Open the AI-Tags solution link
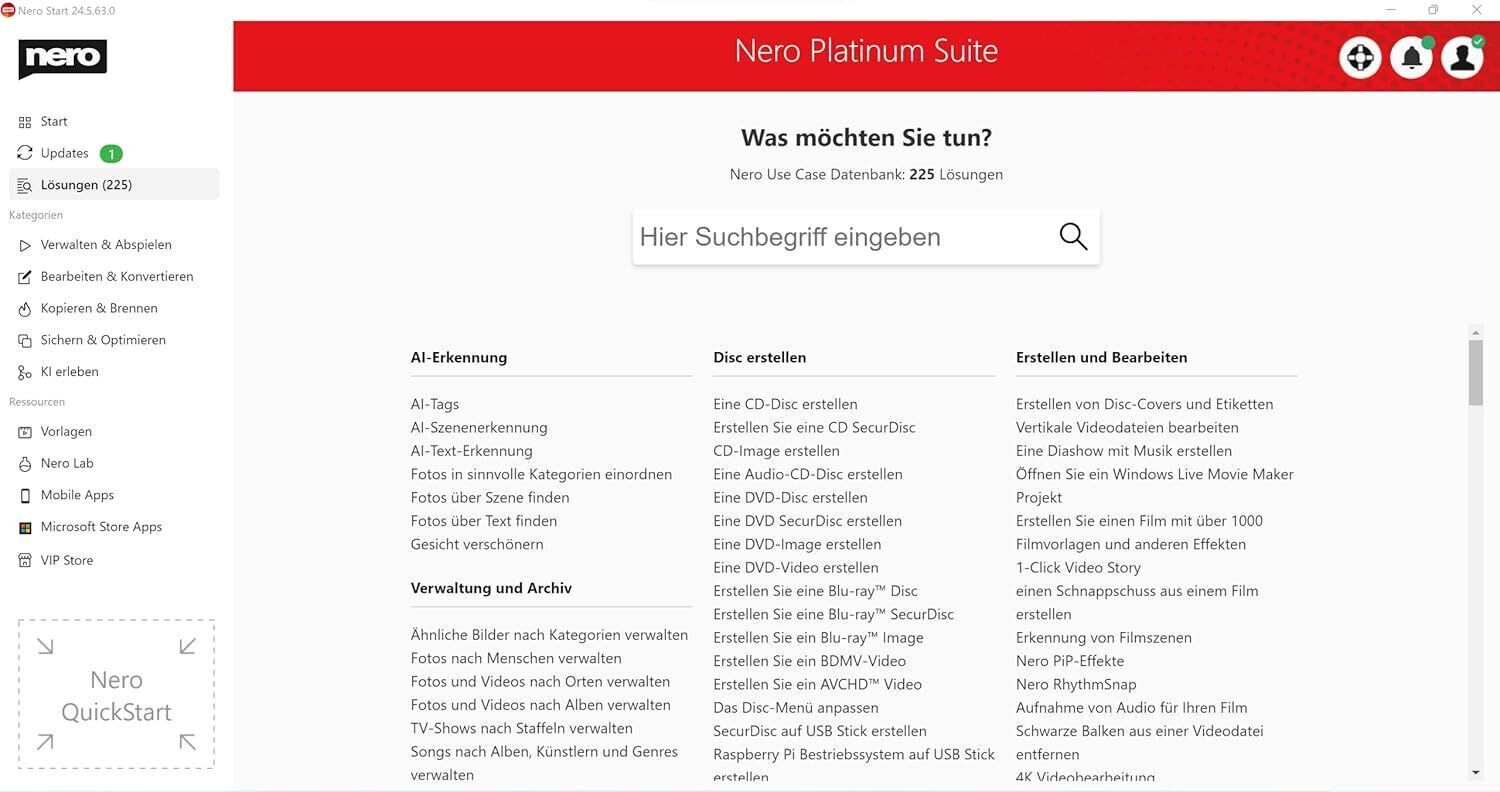 [x=435, y=405]
